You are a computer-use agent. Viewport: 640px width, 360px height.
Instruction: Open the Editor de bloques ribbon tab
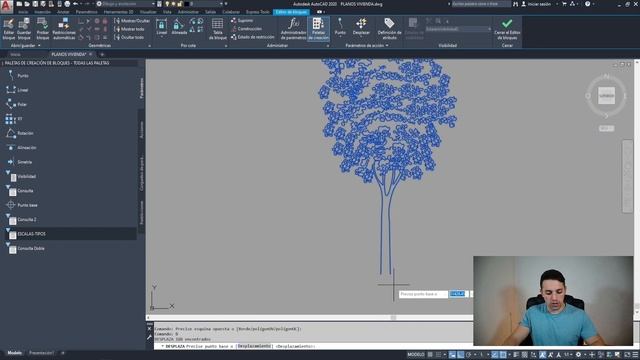[291, 12]
